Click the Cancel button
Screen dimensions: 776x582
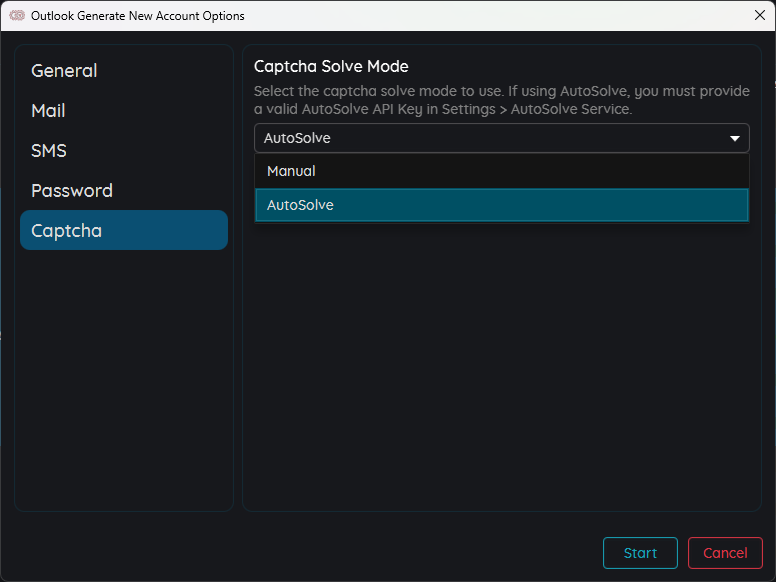pyautogui.click(x=725, y=553)
